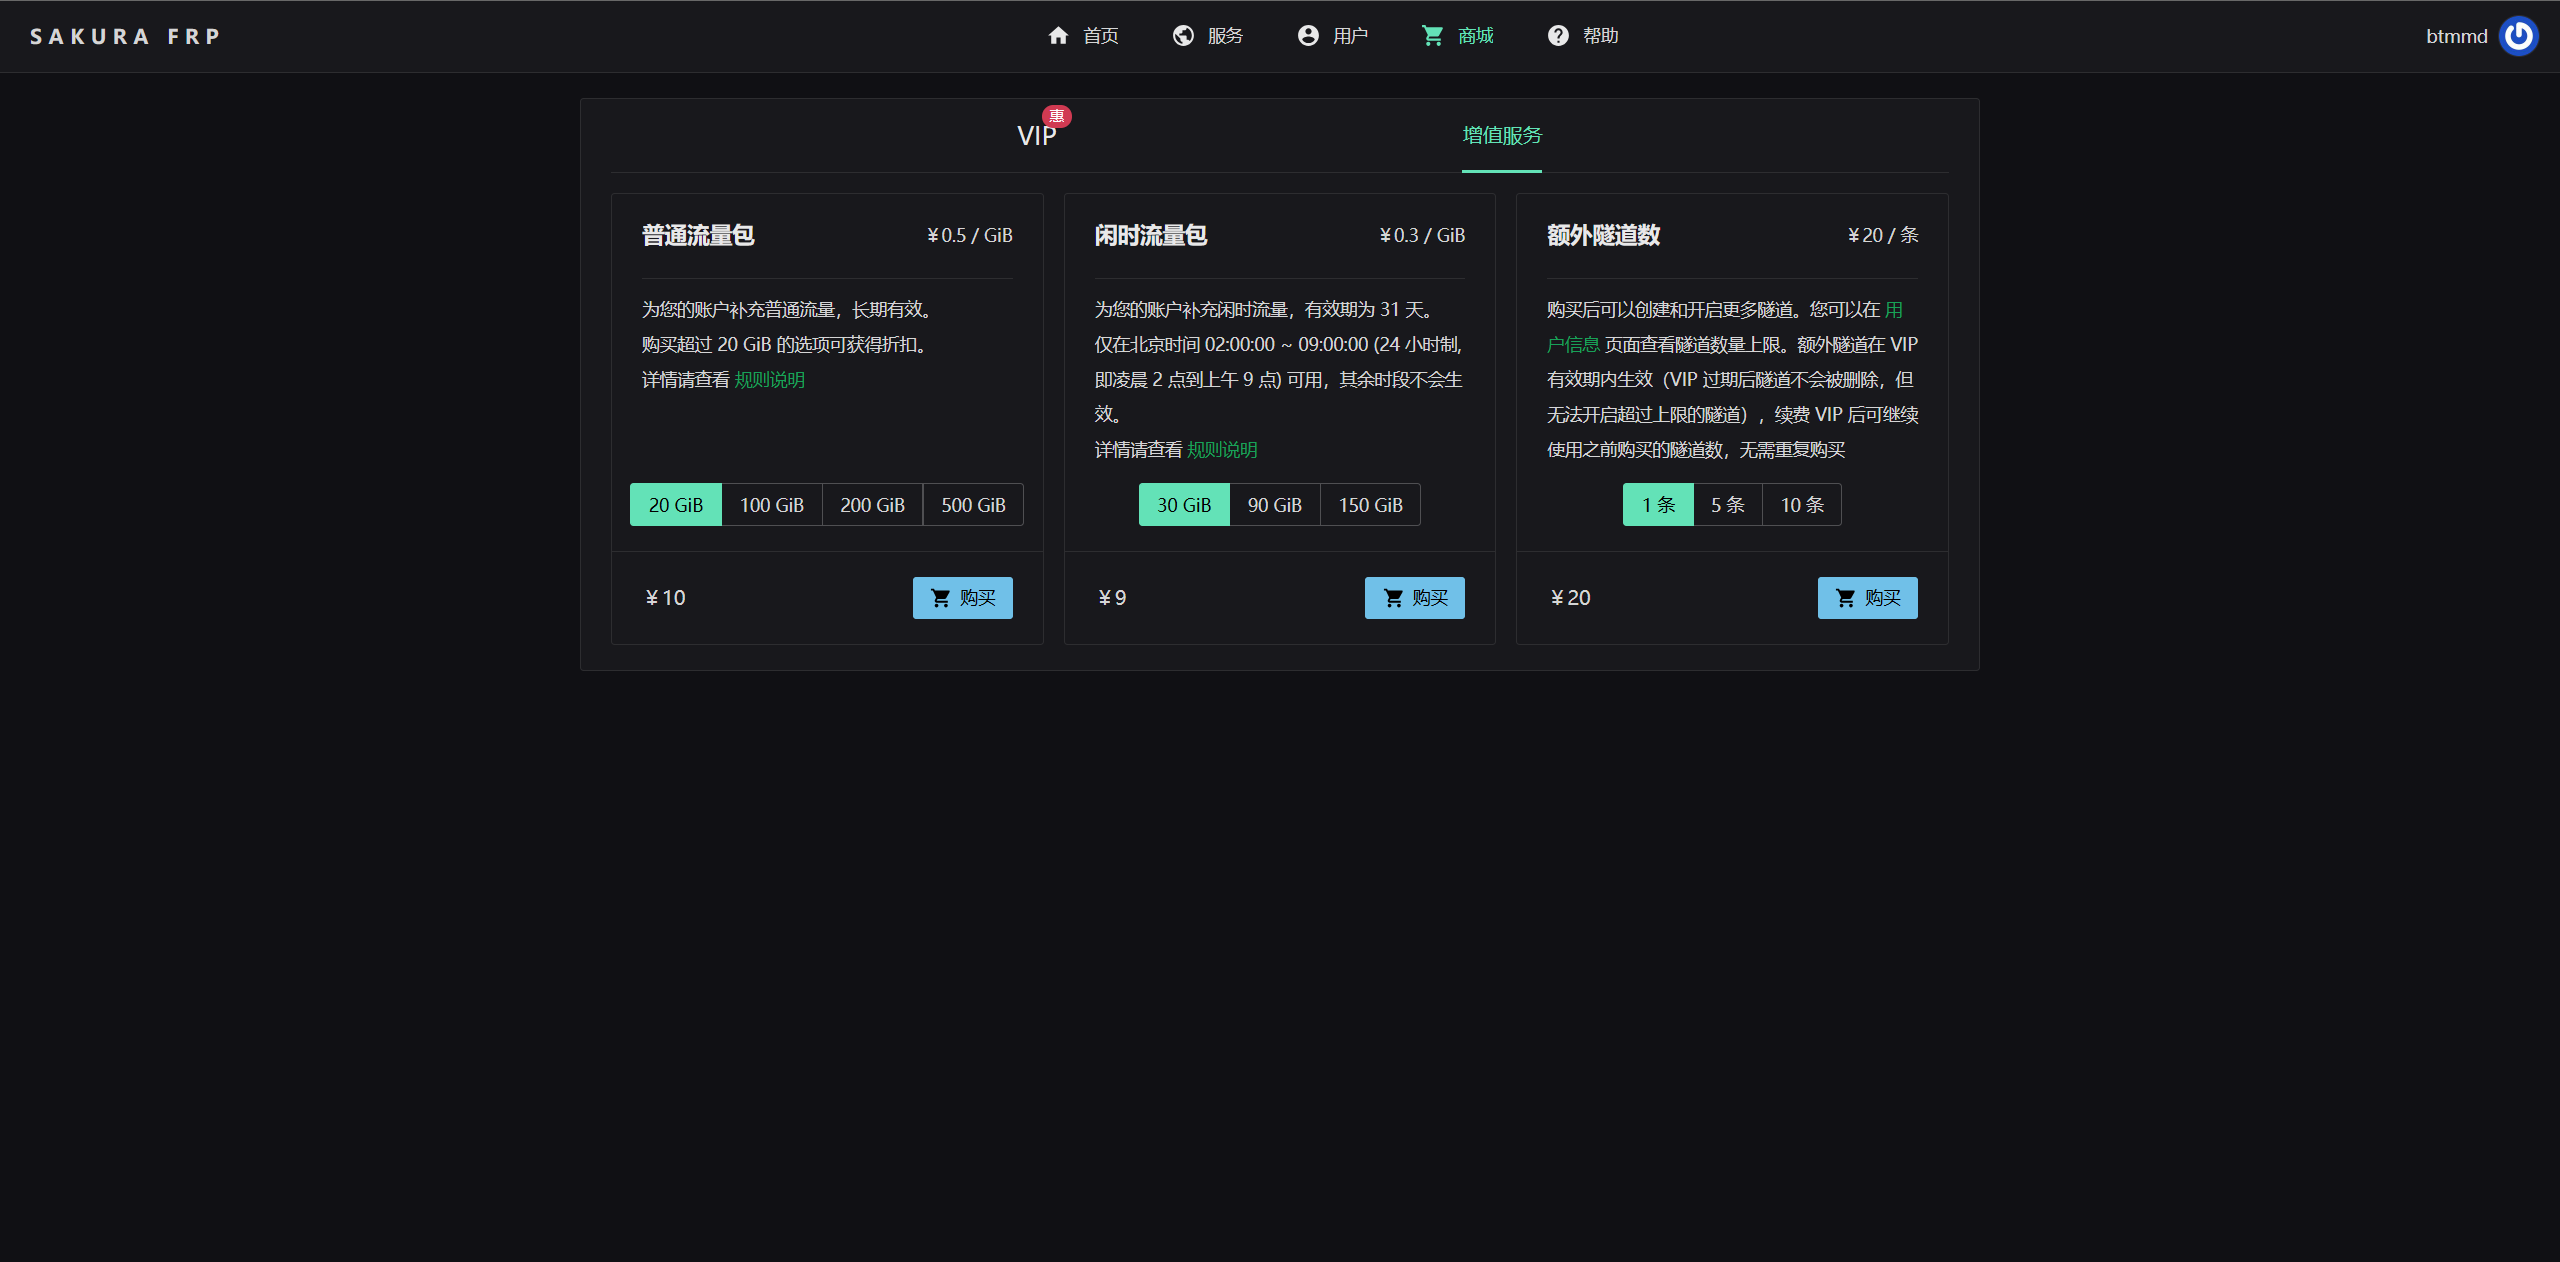Choose 5 条 extra tunnels option

tap(1727, 505)
